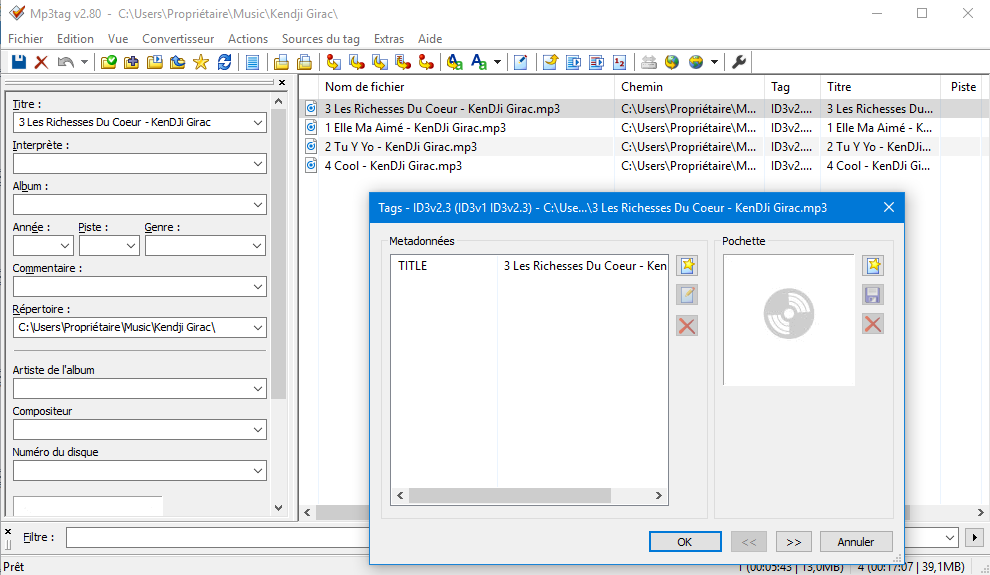Click Annuler to cancel the dialog
Viewport: 990px width, 575px height.
point(856,542)
